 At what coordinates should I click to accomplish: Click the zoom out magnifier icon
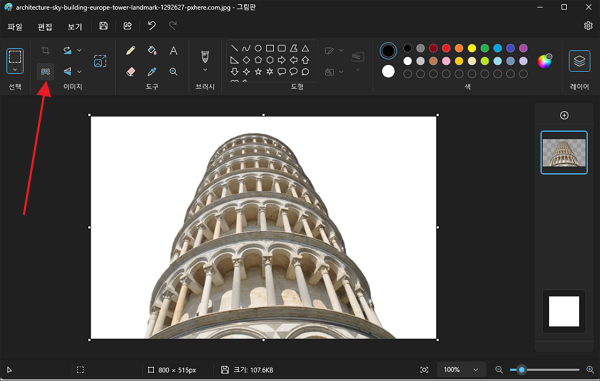coord(499,370)
